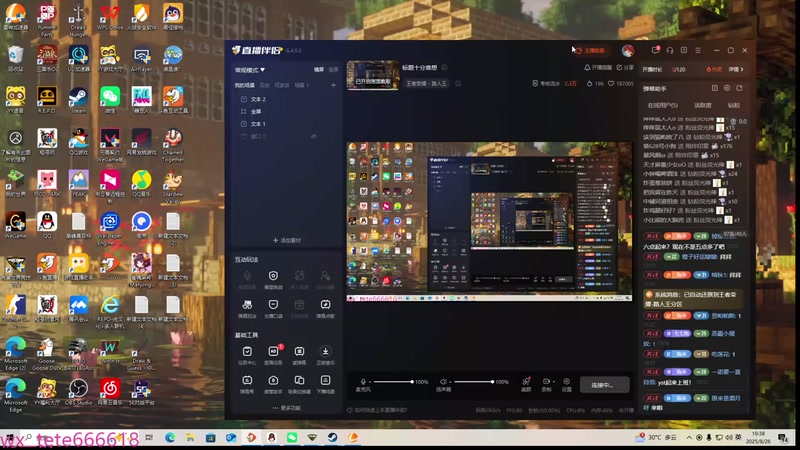Open the last tool in 基础工具 bottom row
The width and height of the screenshot is (800, 450).
tap(325, 384)
